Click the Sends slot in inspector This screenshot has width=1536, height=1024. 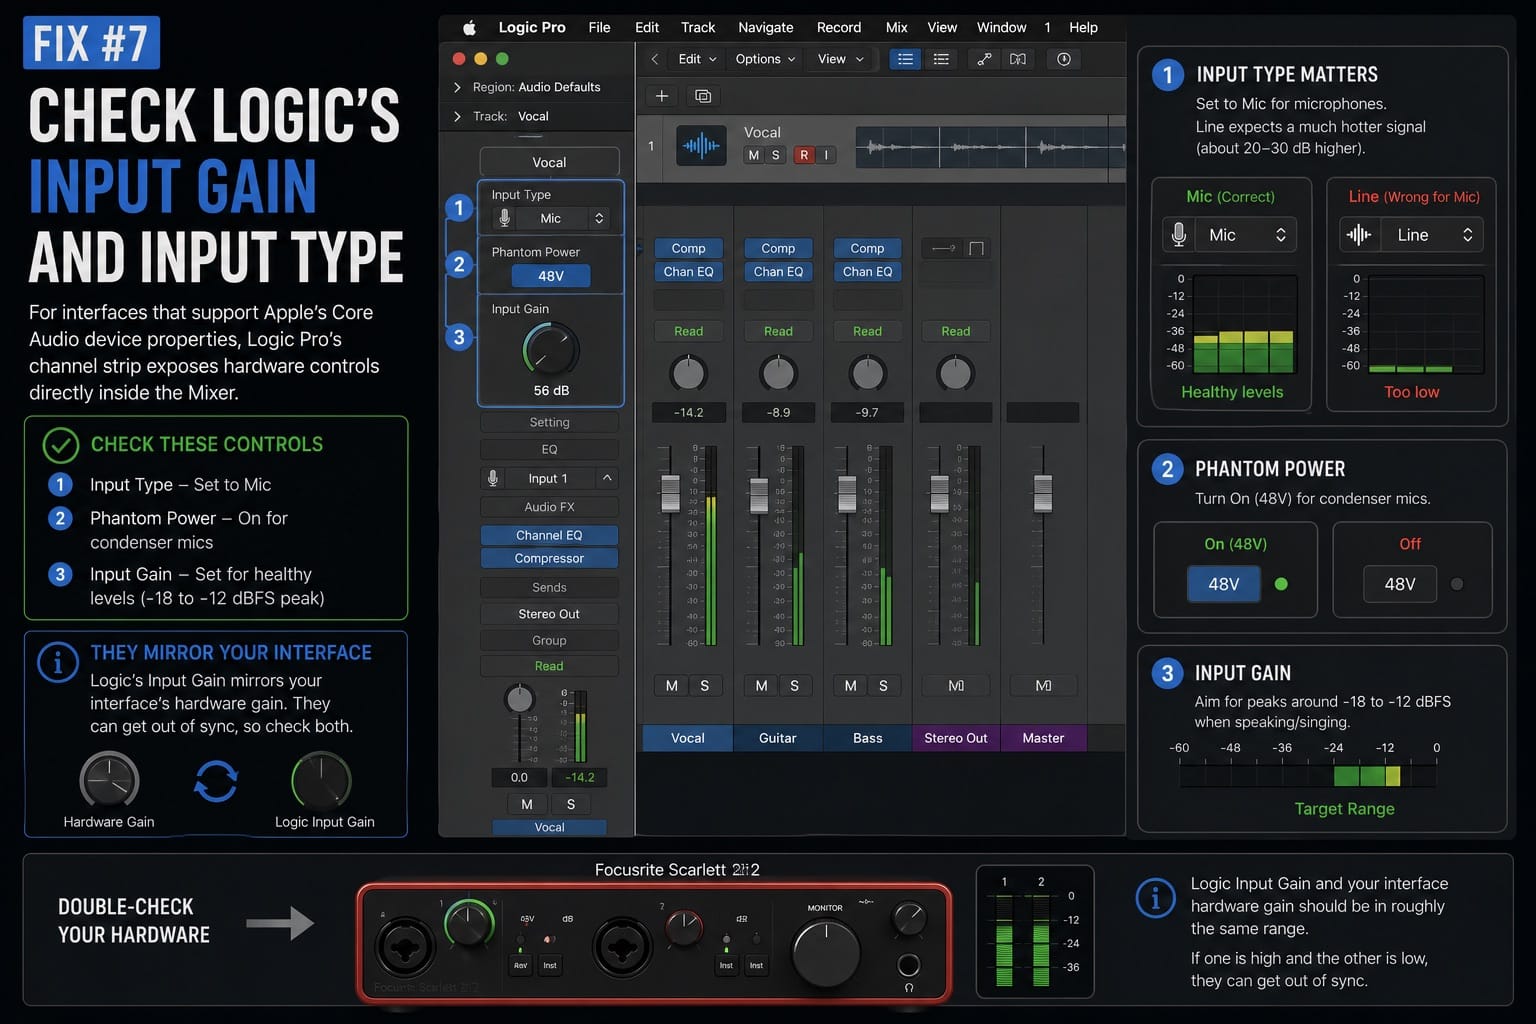pos(549,587)
